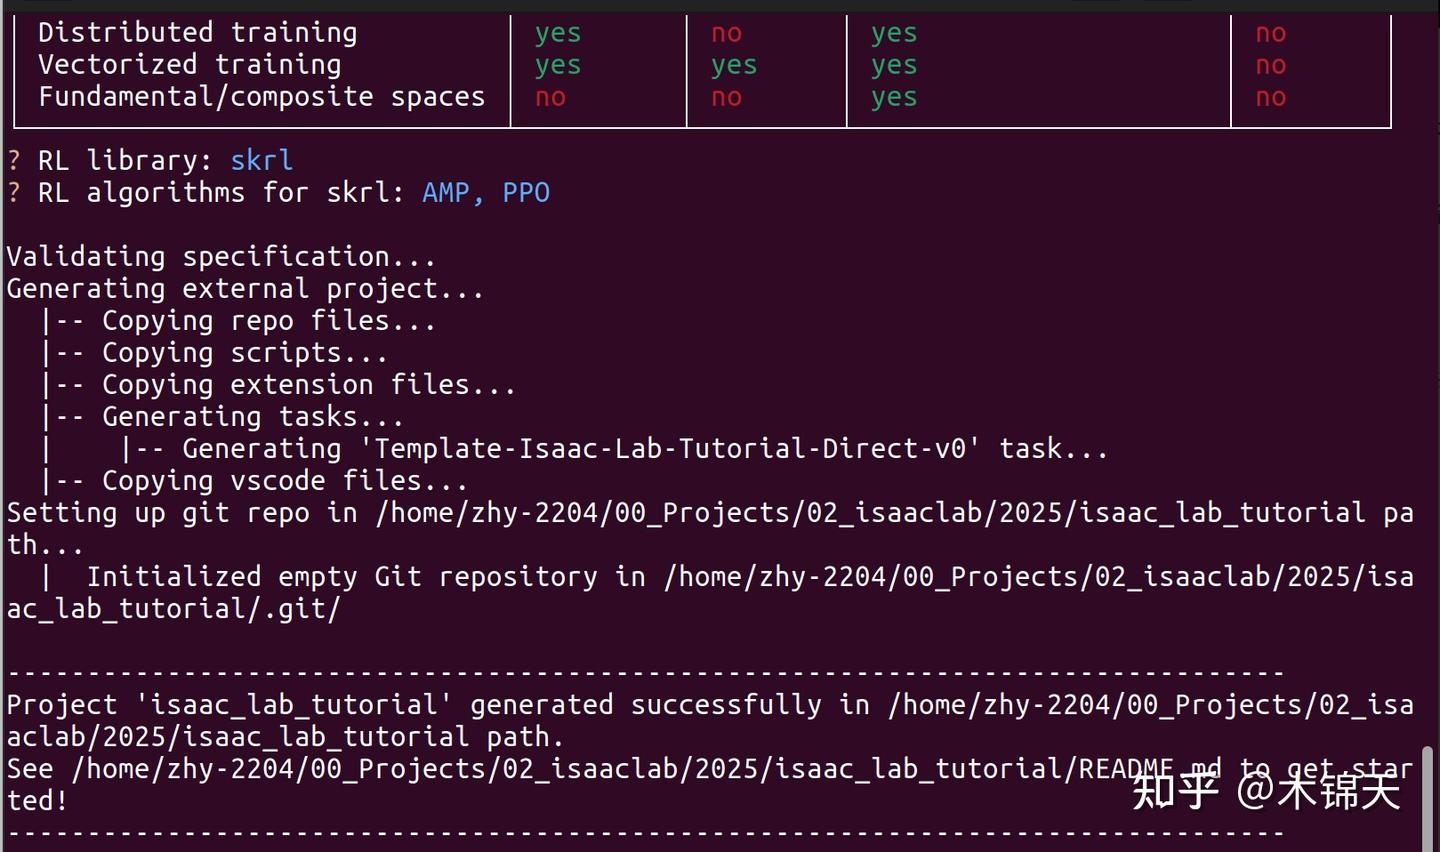Click the 'Vectorized training' row label
This screenshot has width=1440, height=852.
190,65
